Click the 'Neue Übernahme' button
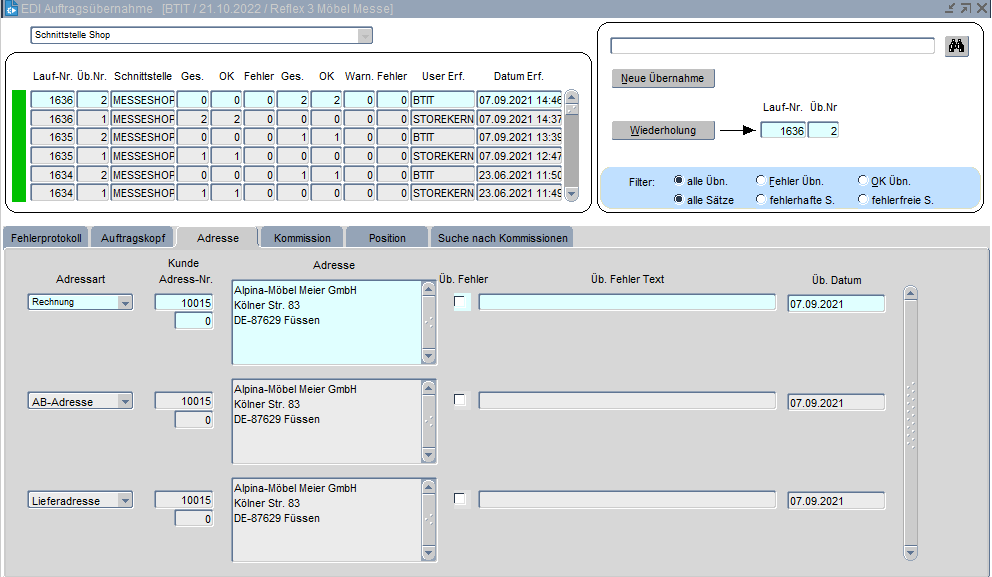 click(663, 78)
